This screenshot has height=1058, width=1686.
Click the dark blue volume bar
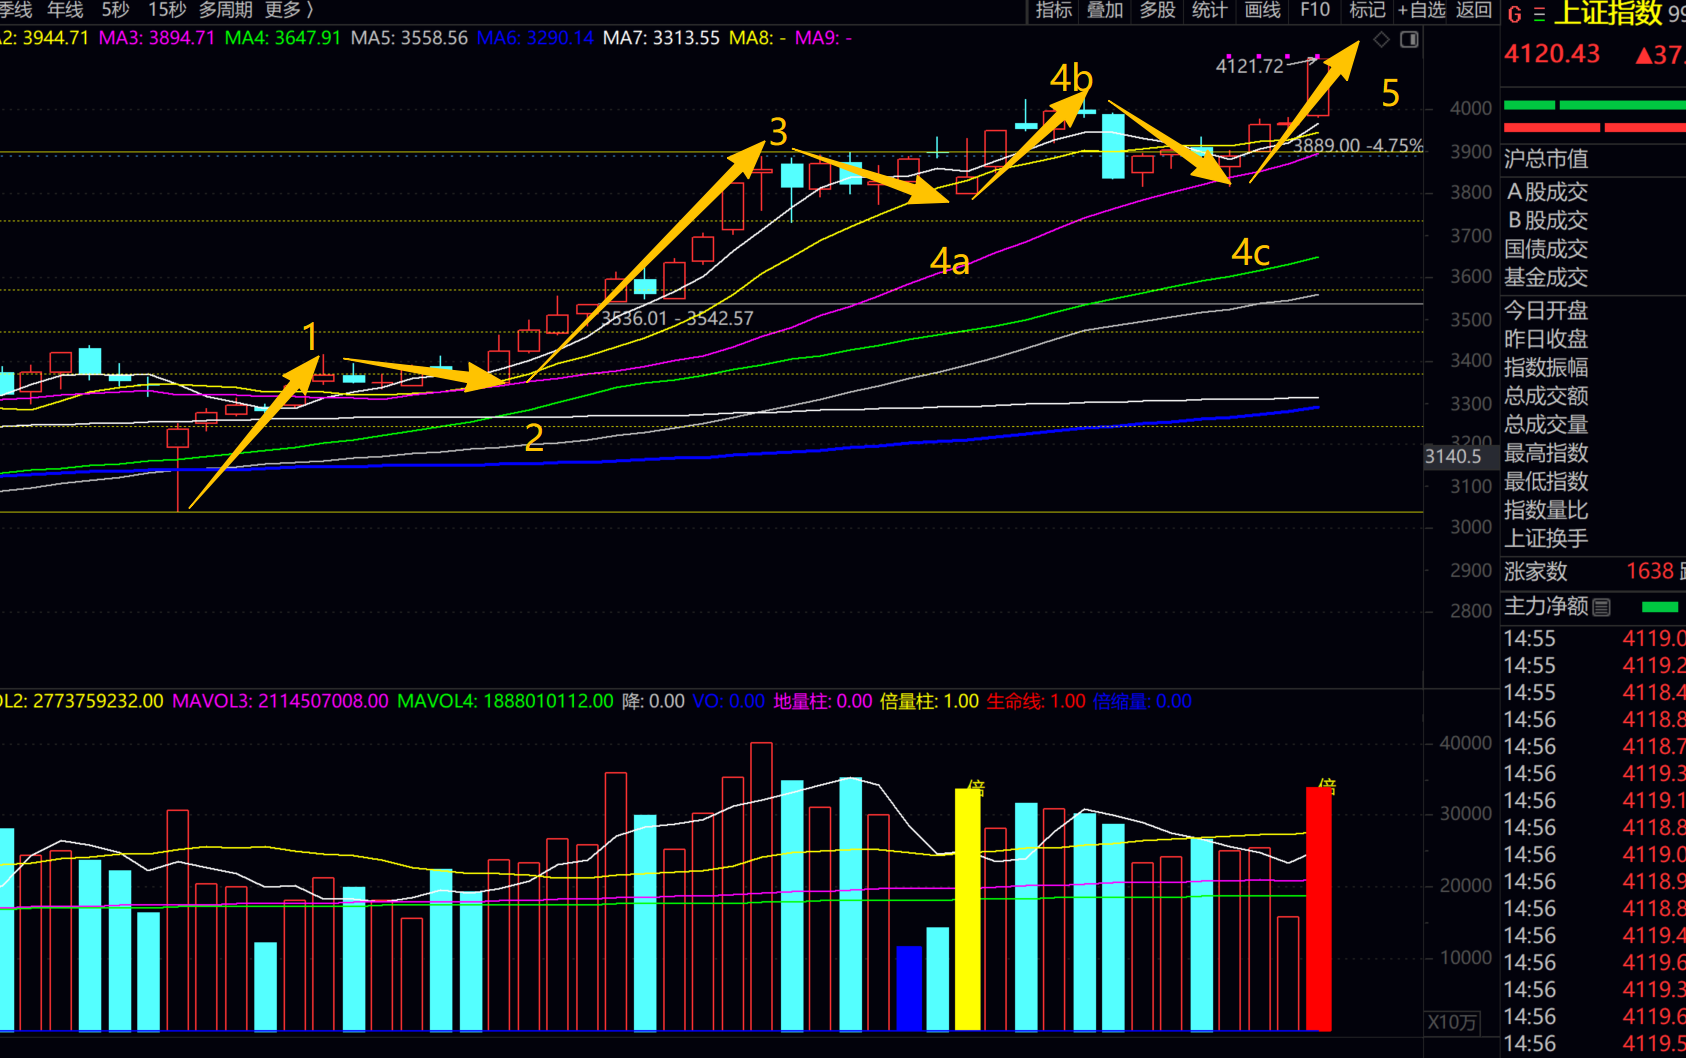[x=909, y=987]
